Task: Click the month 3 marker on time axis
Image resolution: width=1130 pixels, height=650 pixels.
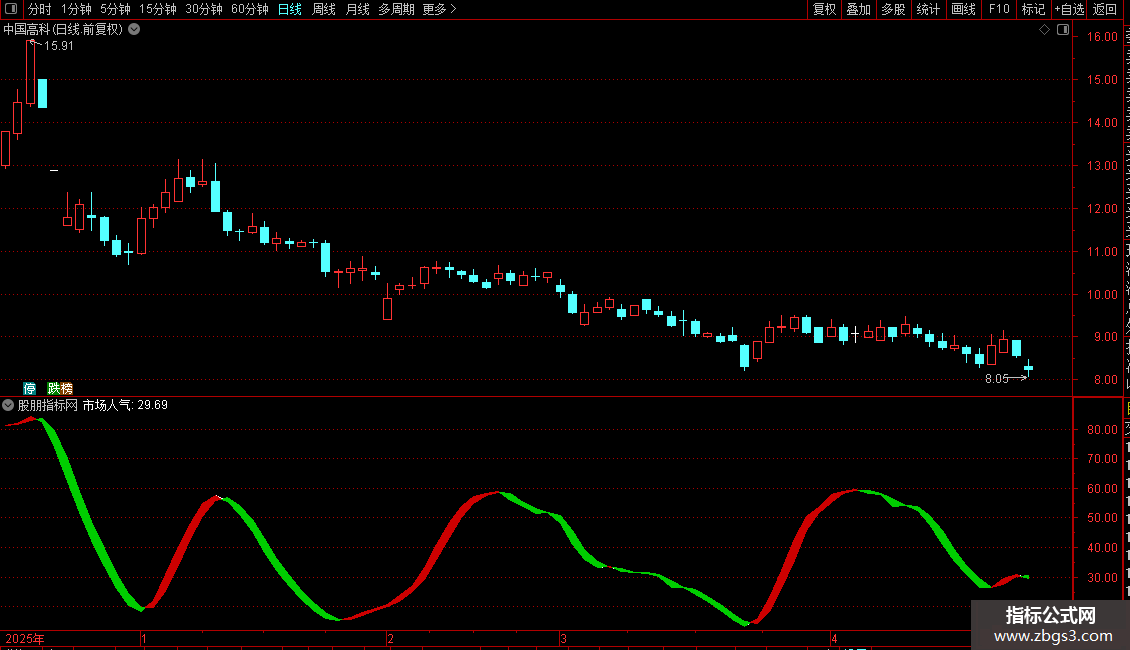Action: (564, 639)
